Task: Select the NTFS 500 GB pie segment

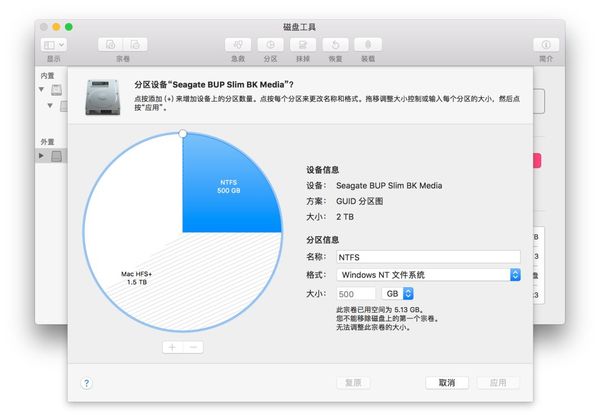Action: point(229,186)
